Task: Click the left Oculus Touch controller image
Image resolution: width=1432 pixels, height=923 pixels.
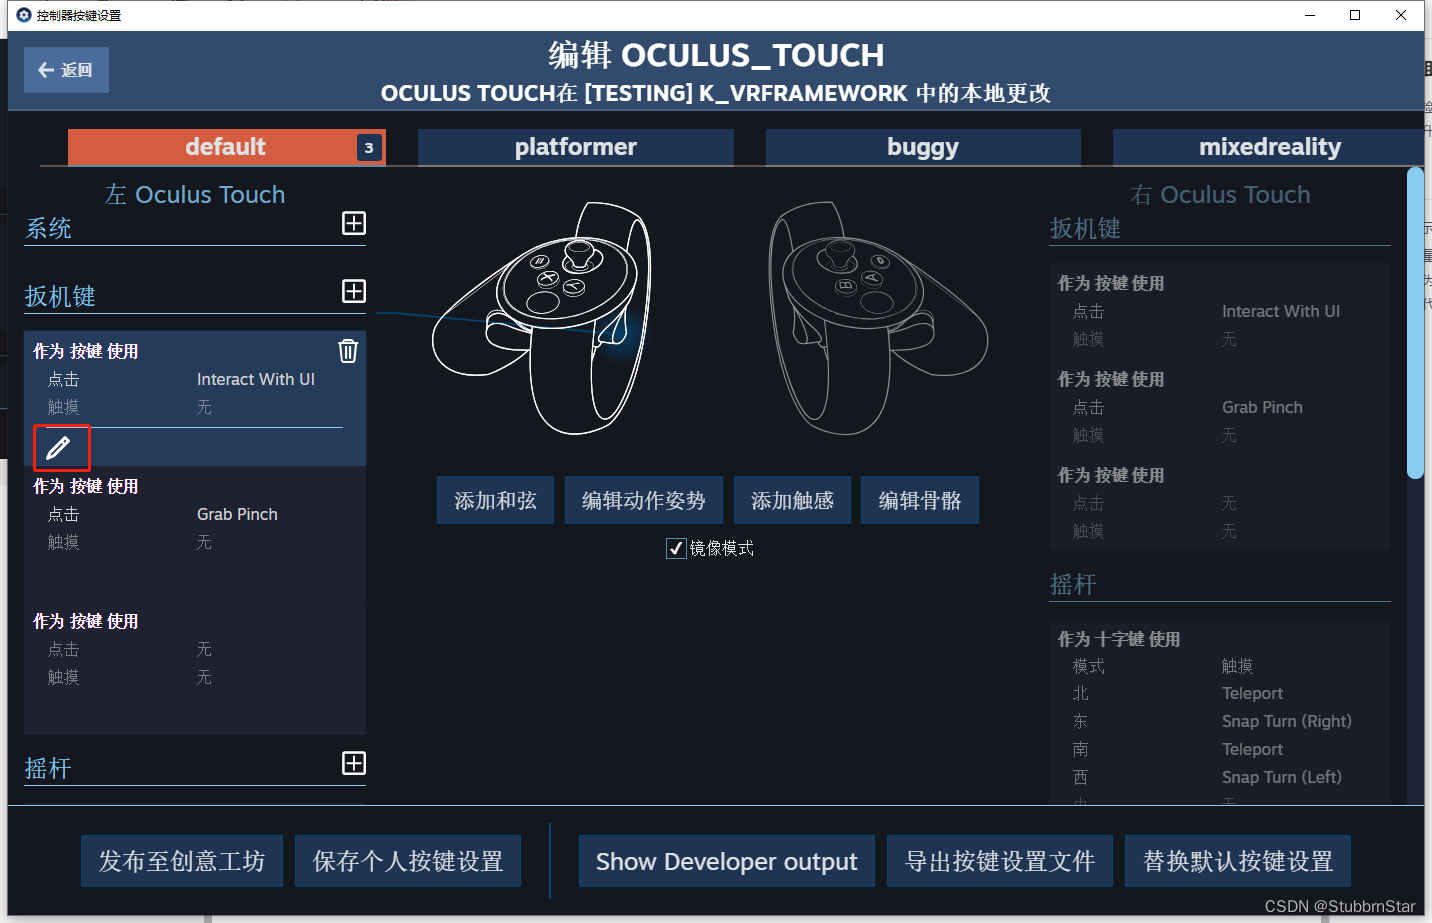Action: pos(541,318)
